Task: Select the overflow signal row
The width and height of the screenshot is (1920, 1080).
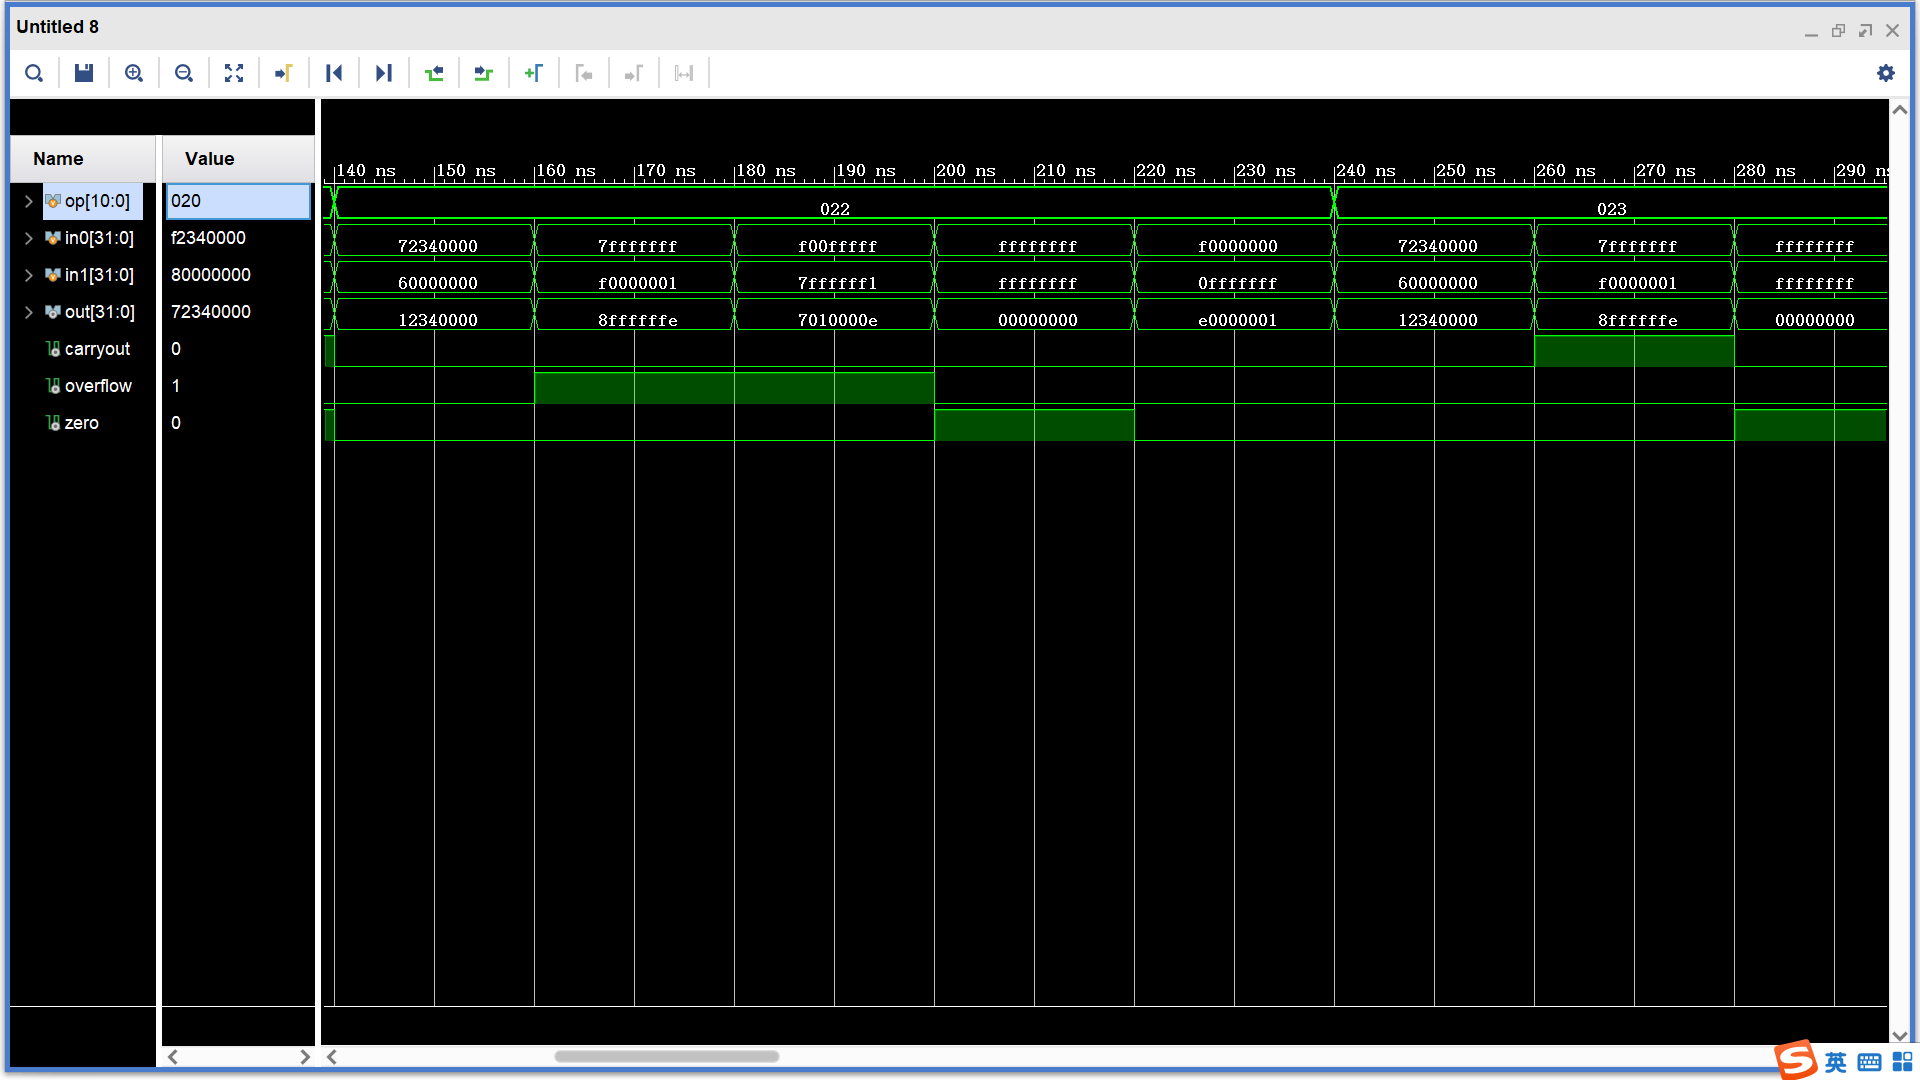Action: click(x=97, y=386)
